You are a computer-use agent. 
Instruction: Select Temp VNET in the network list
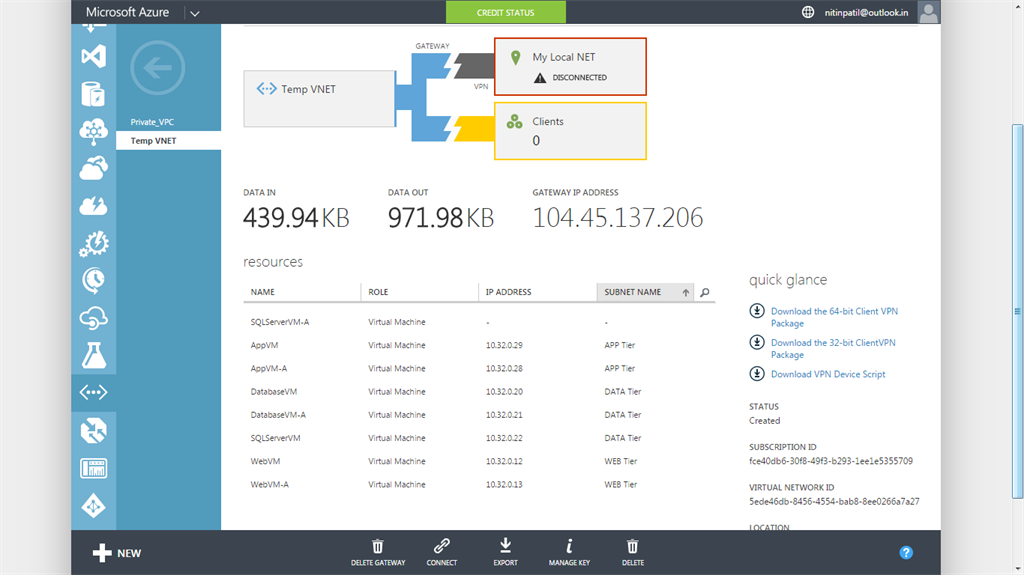pos(168,140)
